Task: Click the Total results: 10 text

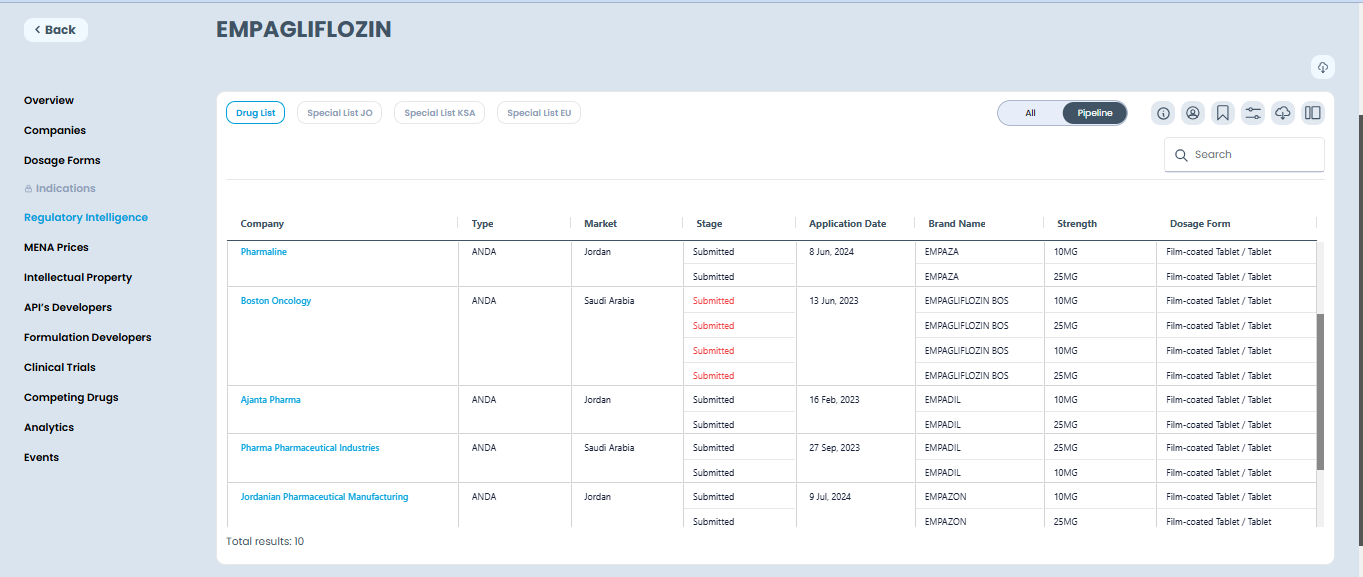Action: pyautogui.click(x=265, y=542)
